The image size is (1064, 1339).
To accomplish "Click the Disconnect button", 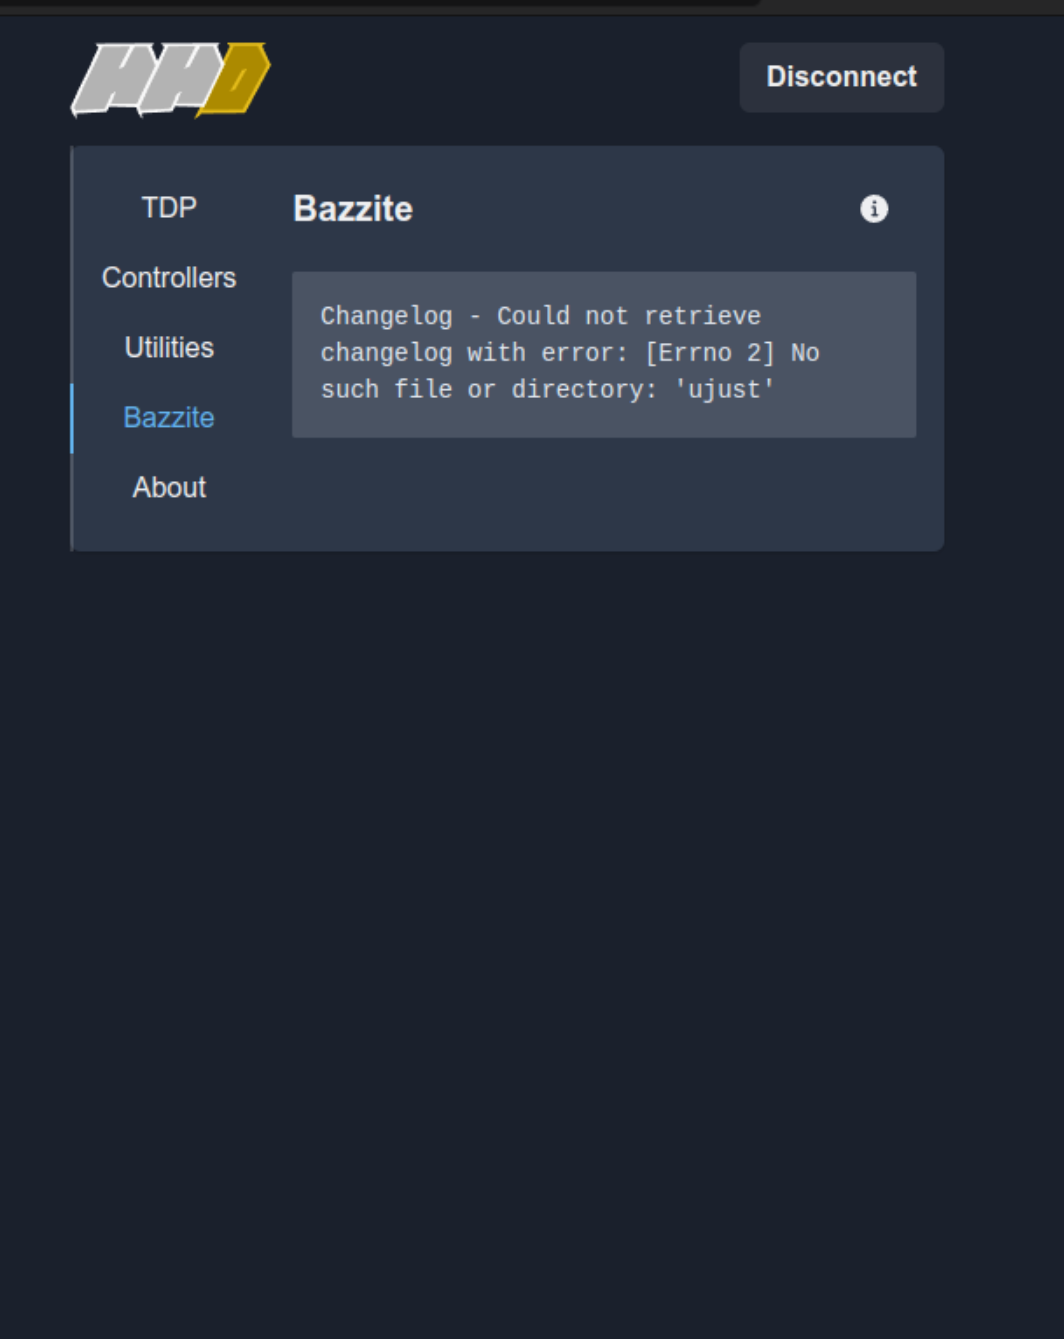I will pyautogui.click(x=841, y=77).
